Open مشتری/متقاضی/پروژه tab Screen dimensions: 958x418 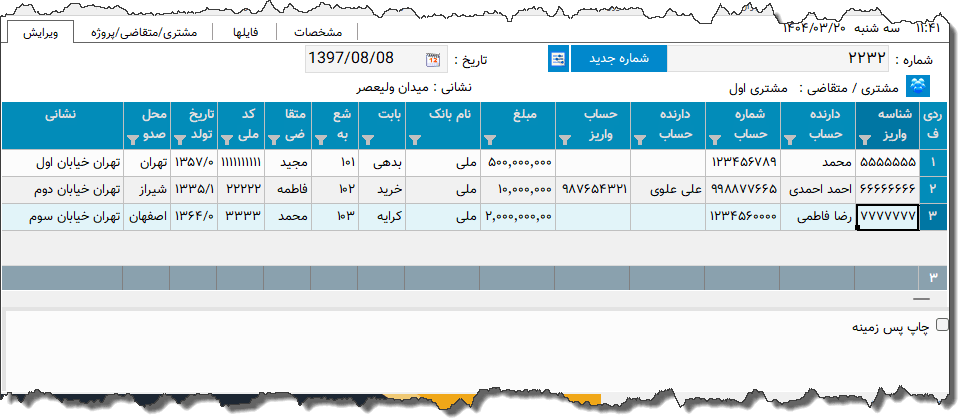[144, 32]
